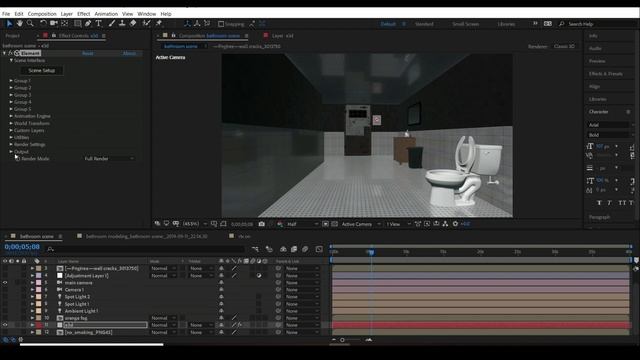Viewport: 640px width, 360px height.
Task: Click the Local Axis Mode icon
Action: [x=187, y=24]
